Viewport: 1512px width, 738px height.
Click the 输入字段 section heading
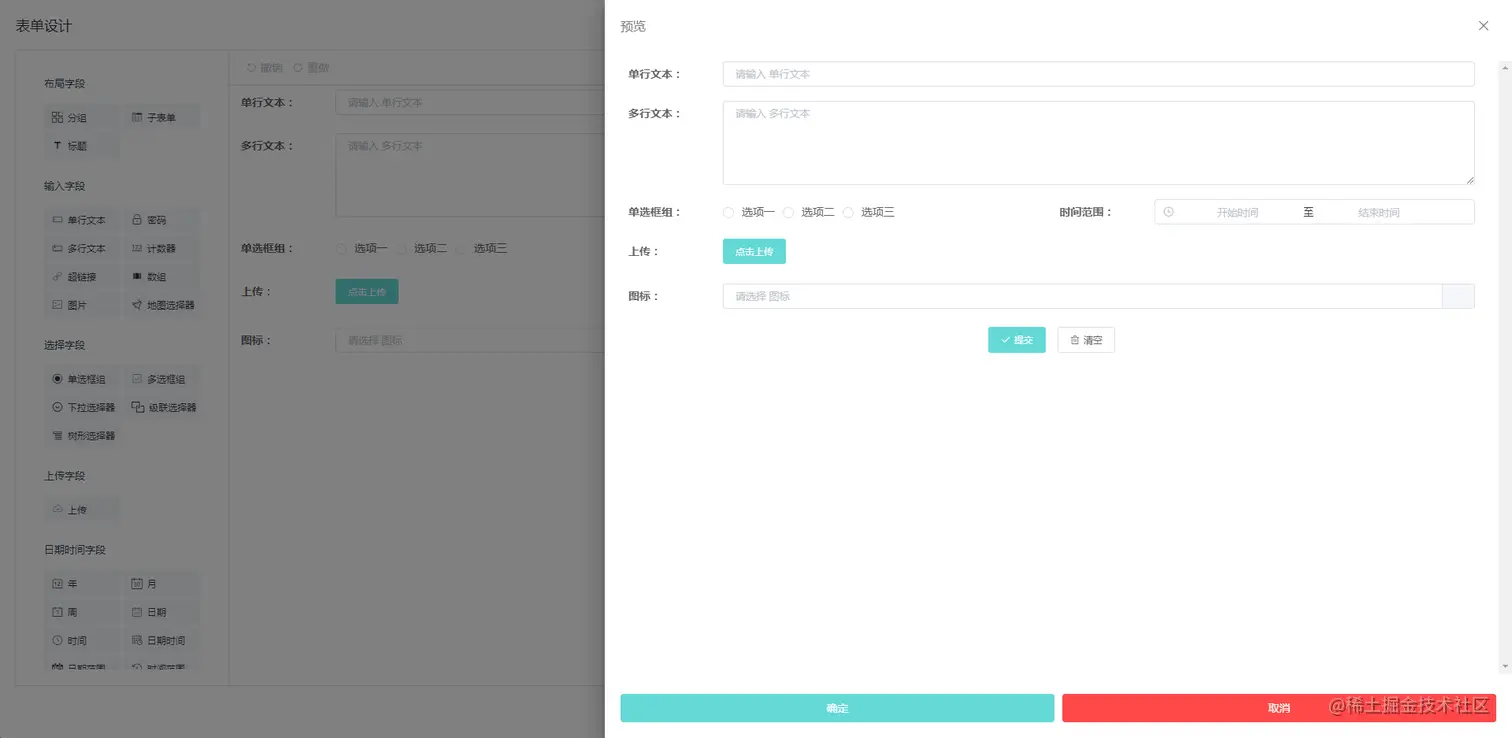[x=64, y=186]
